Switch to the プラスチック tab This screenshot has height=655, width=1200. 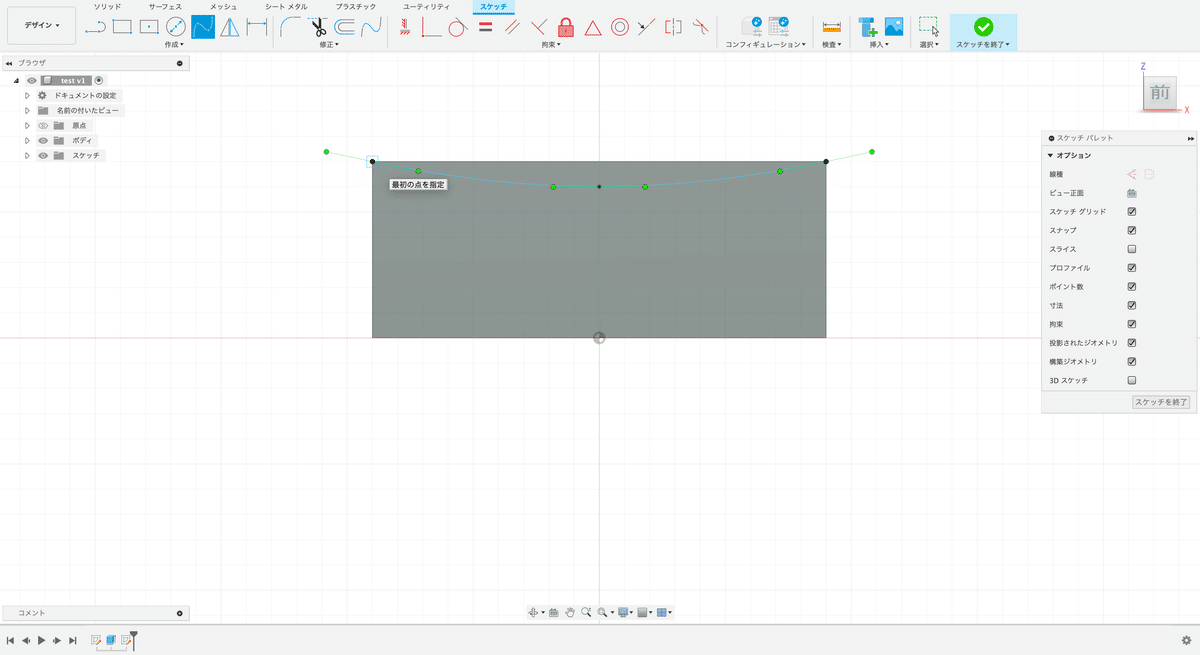356,7
